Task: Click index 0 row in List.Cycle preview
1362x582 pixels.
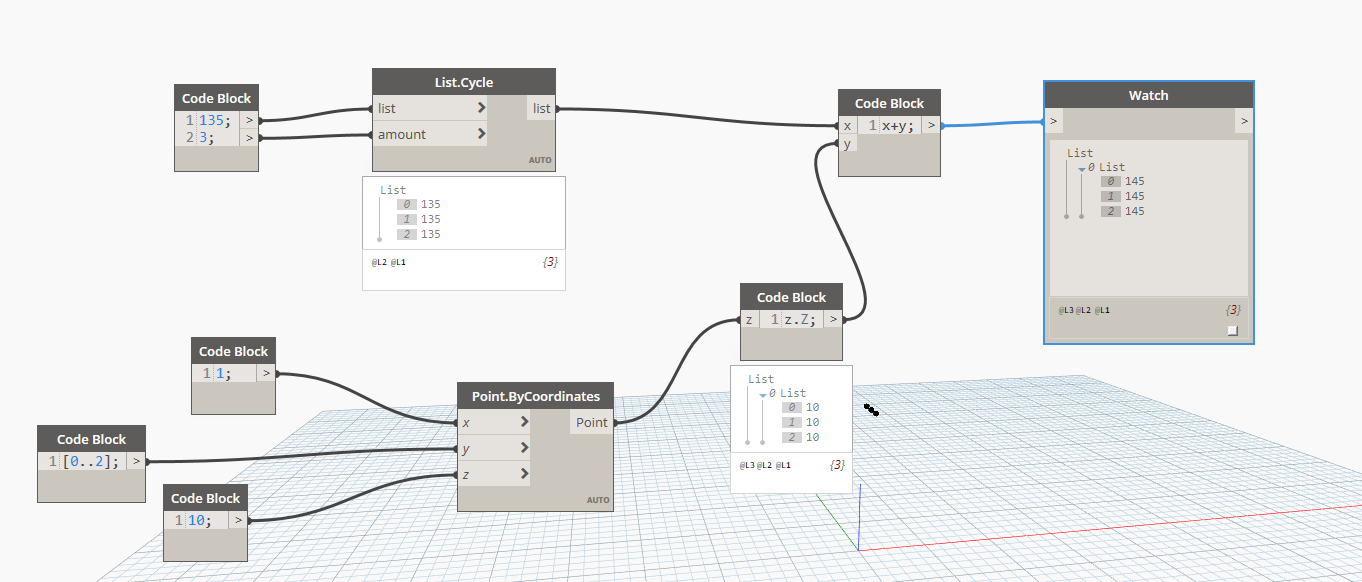Action: tap(419, 204)
